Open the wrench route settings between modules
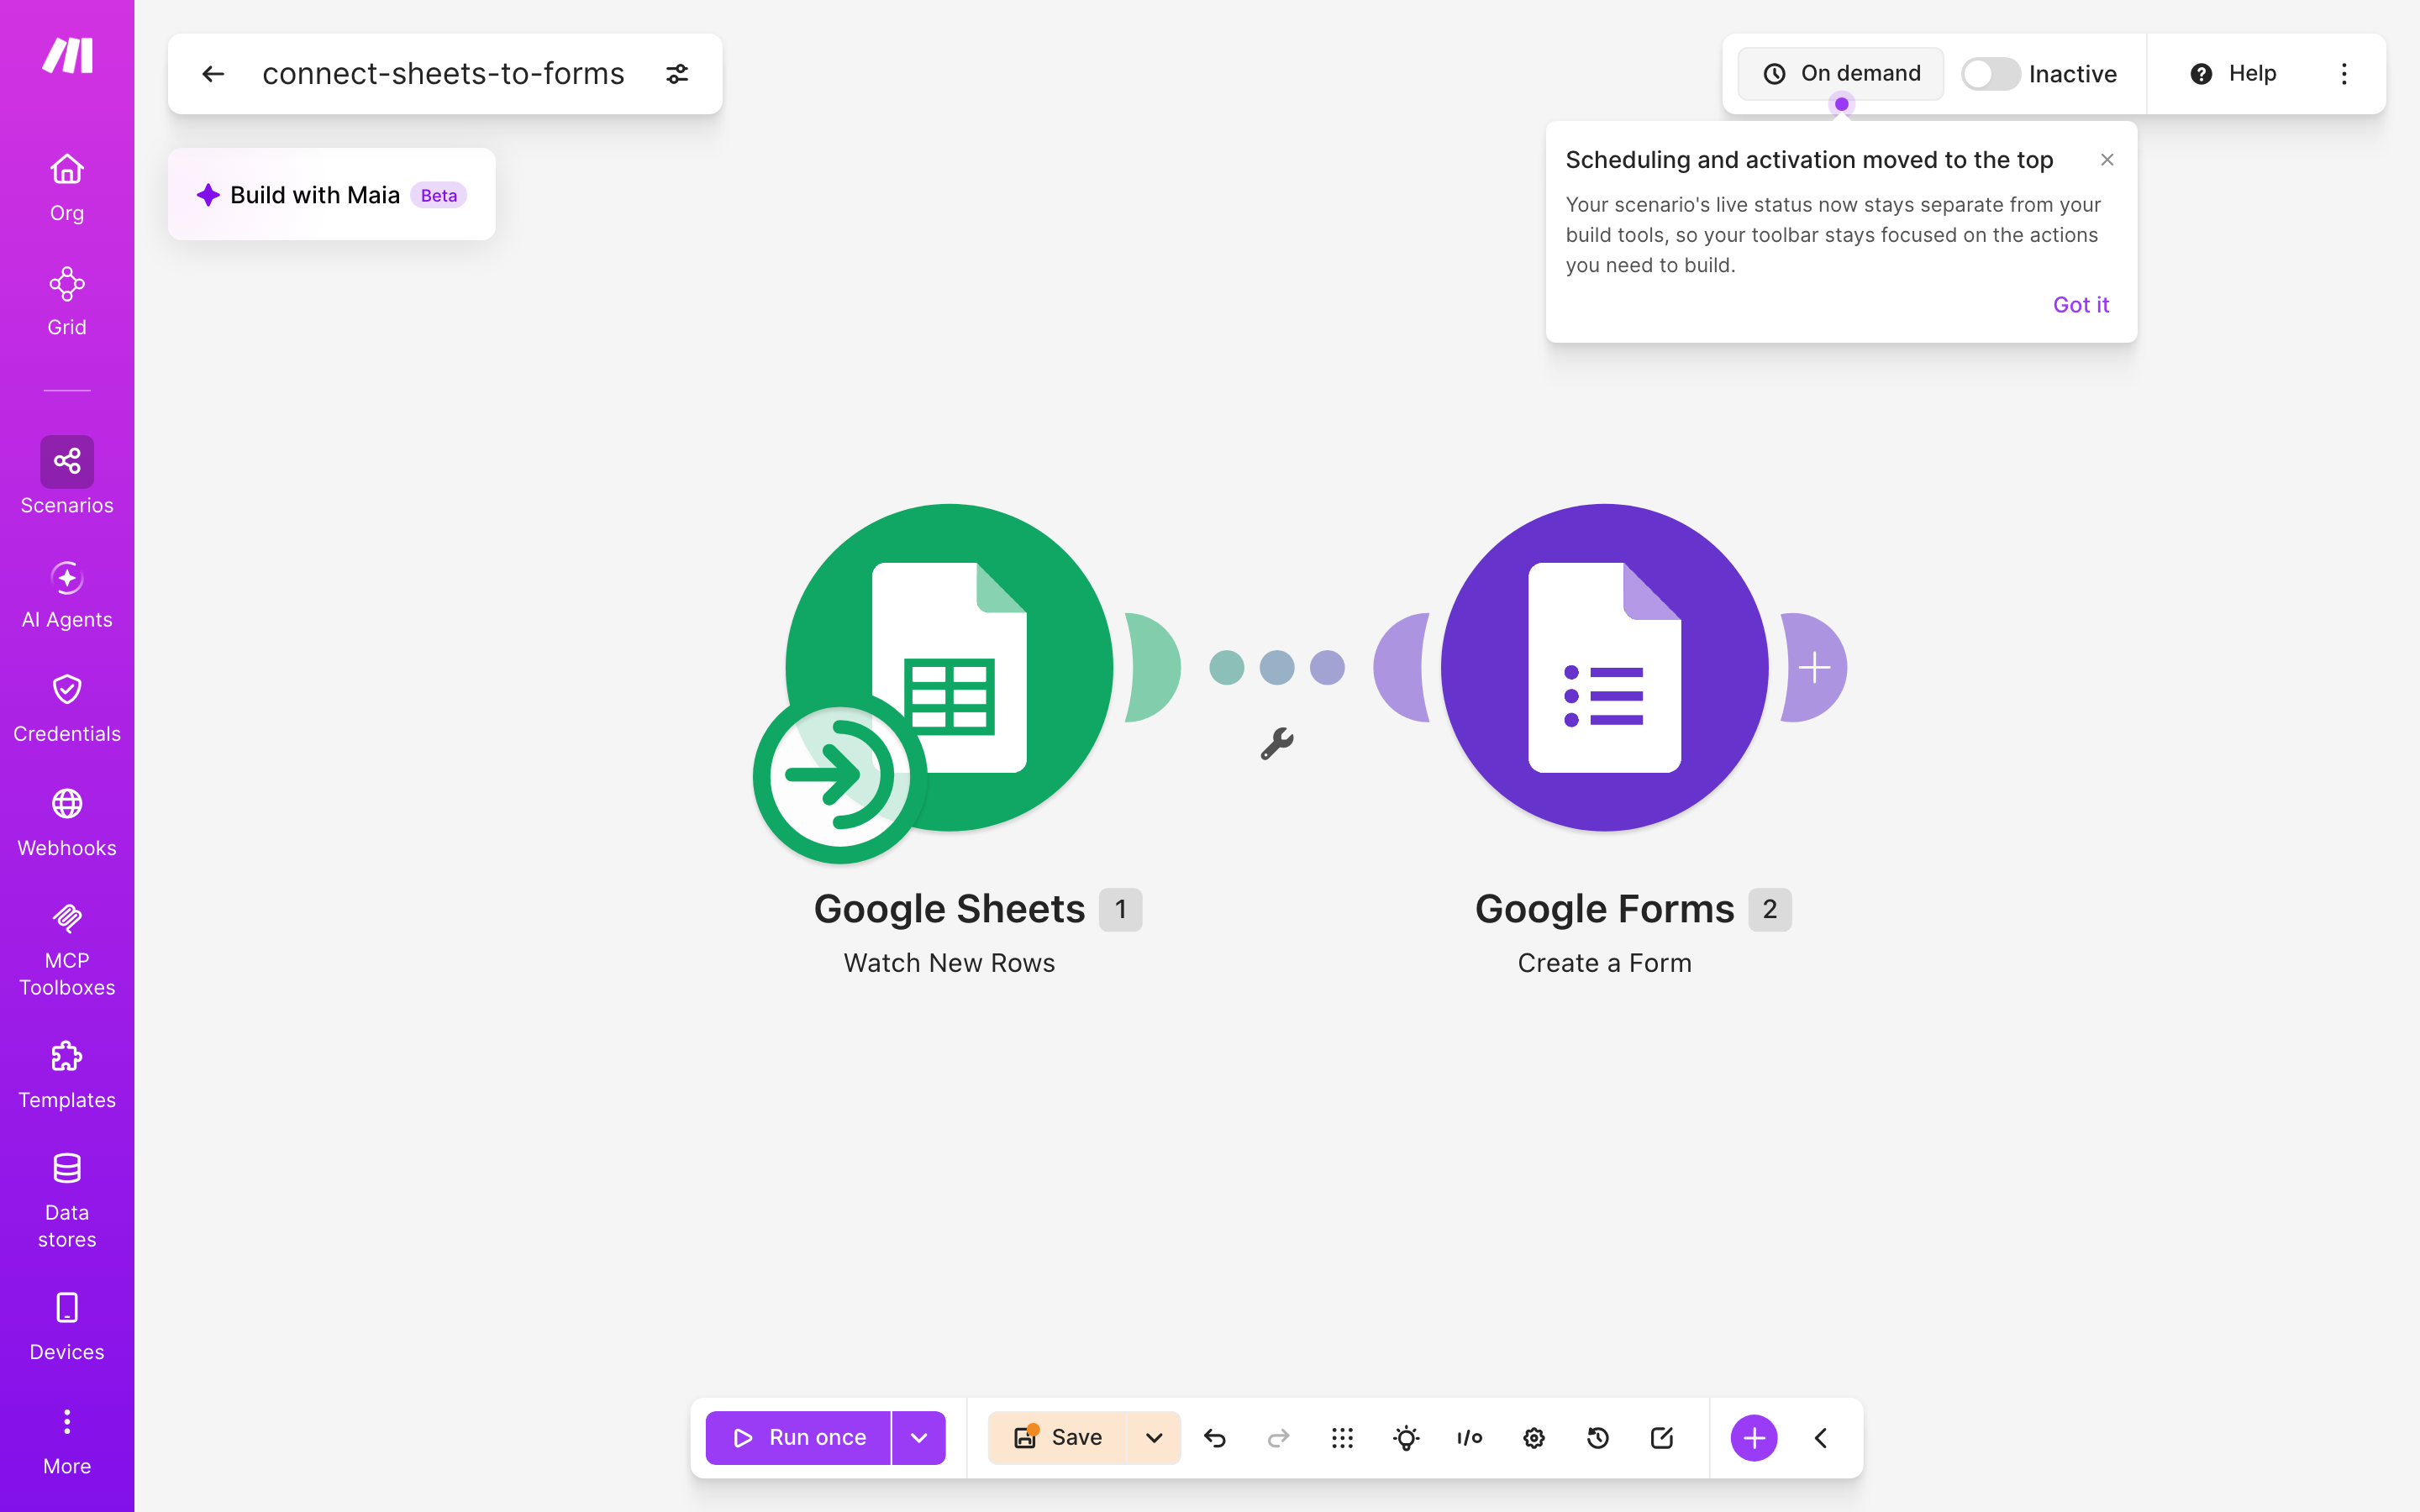The height and width of the screenshot is (1512, 2420). 1277,744
